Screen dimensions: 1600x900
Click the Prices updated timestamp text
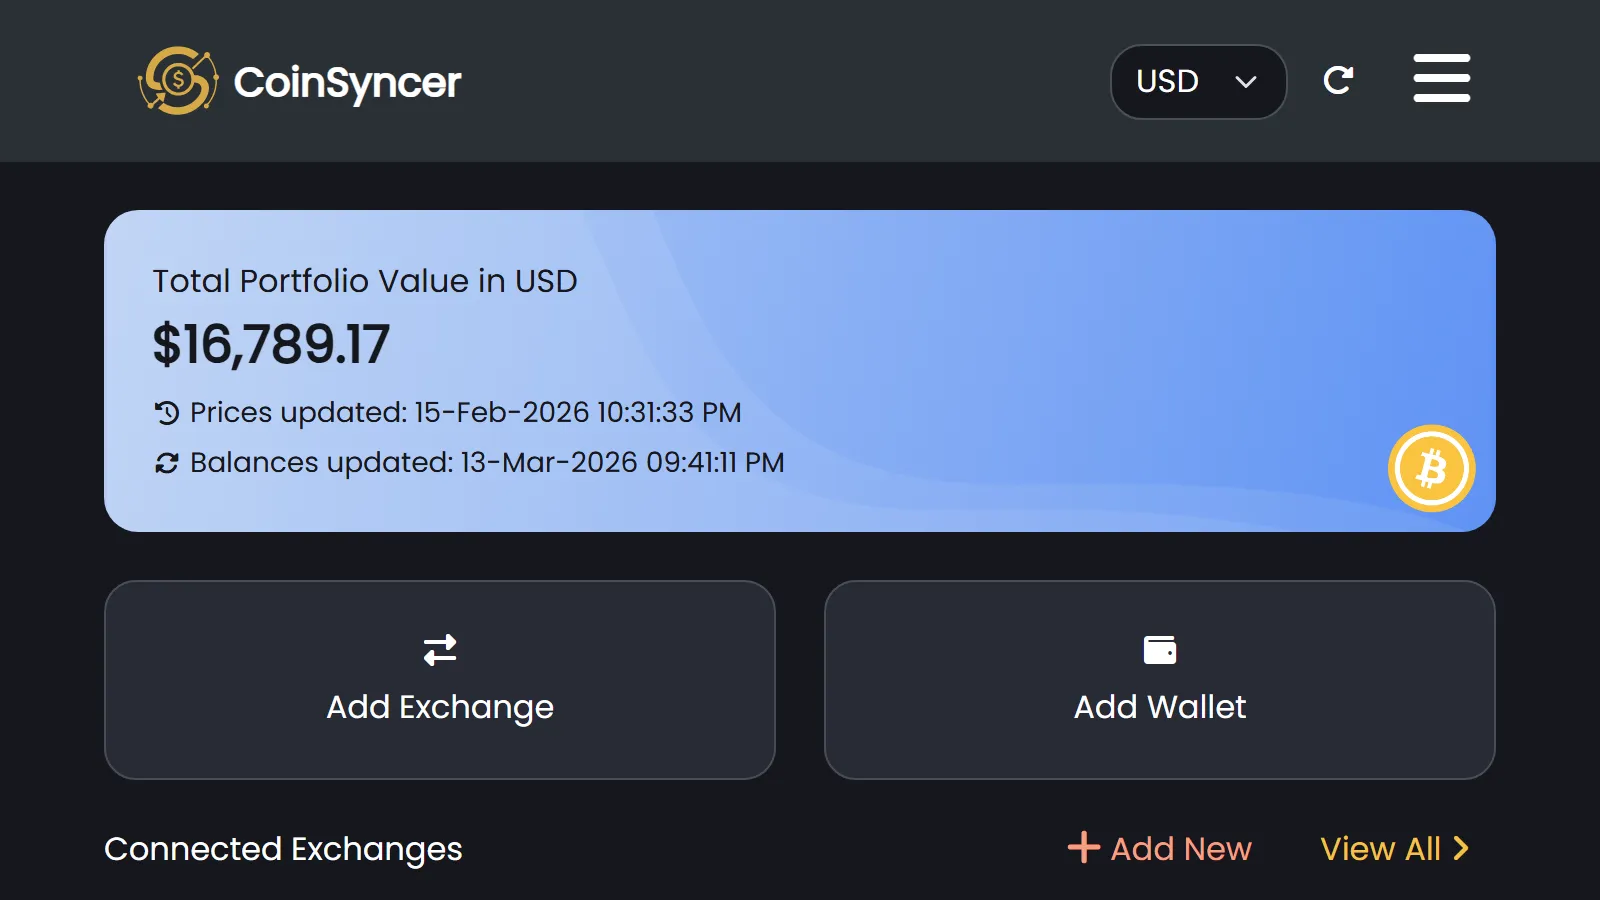point(466,412)
